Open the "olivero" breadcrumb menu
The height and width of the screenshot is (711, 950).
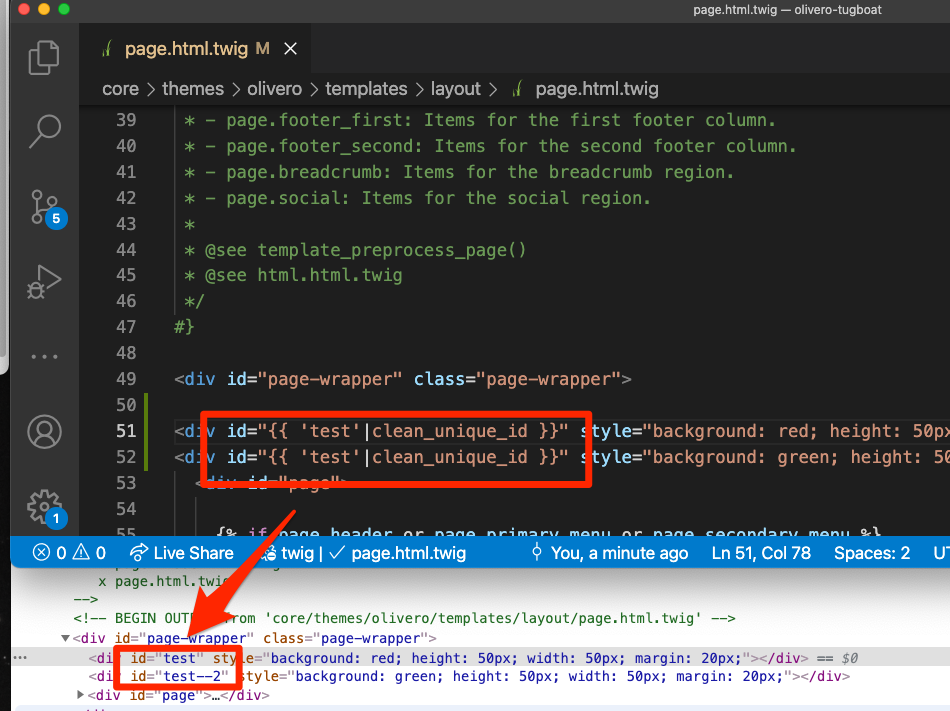coord(273,89)
